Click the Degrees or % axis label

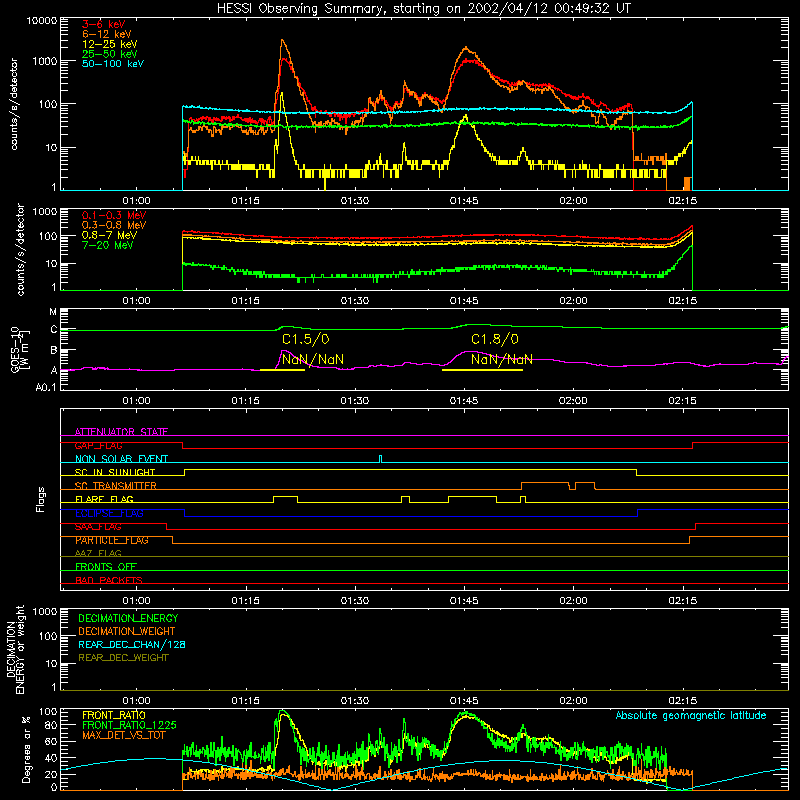[26, 749]
